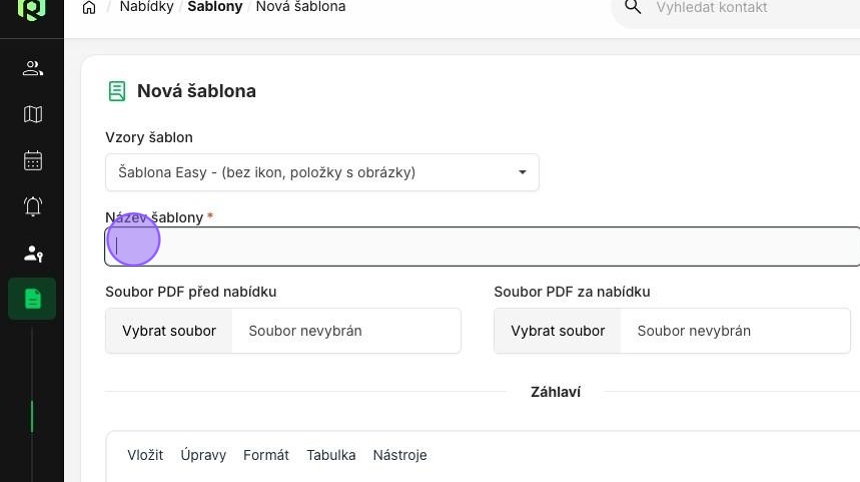The image size is (860, 482).
Task: Open the user permissions key icon
Action: point(33,253)
